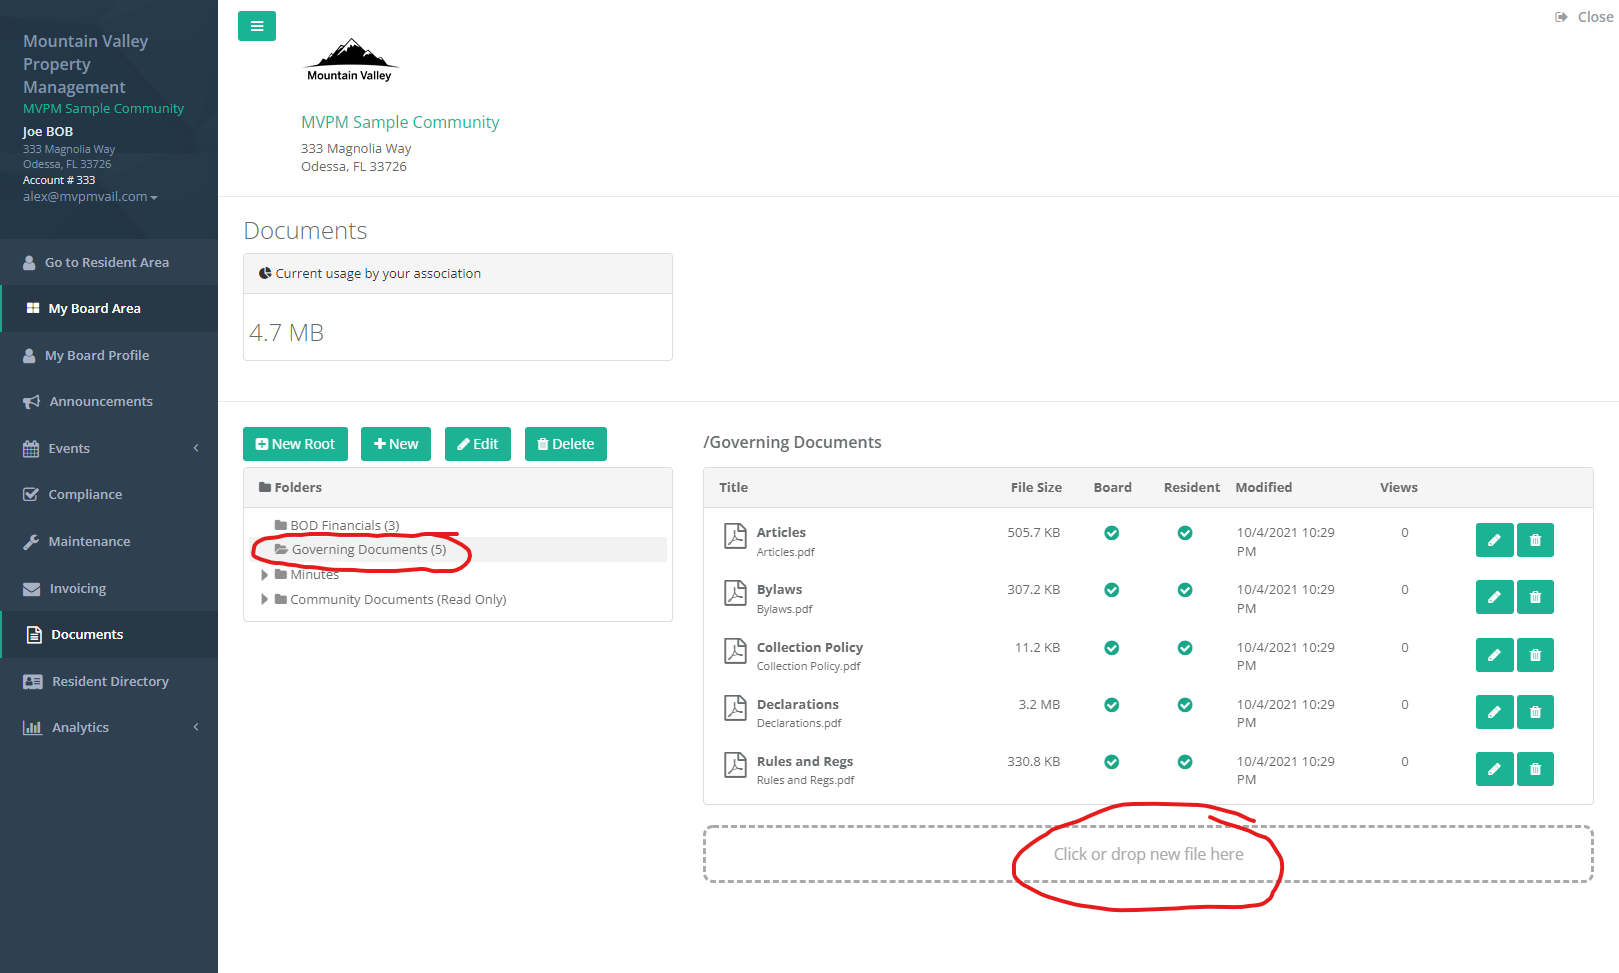Click the New Root button
This screenshot has height=973, width=1619.
[295, 444]
